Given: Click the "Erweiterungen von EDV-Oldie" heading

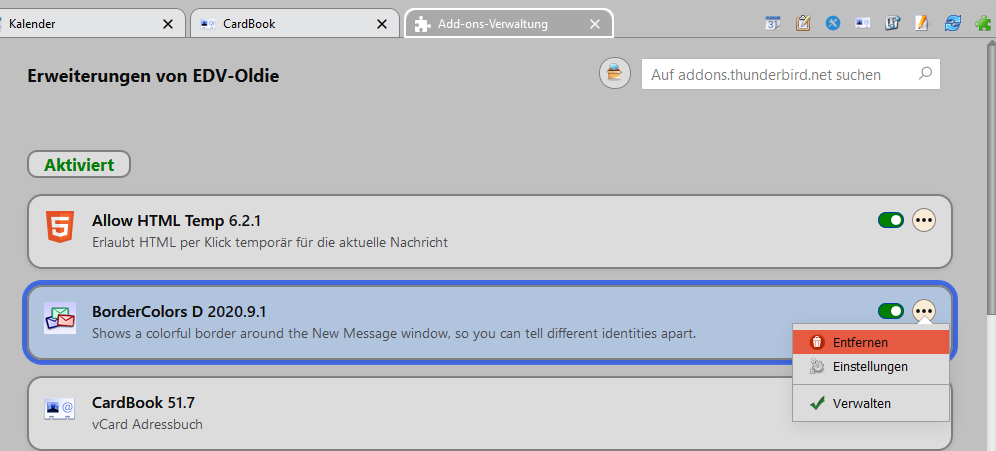Looking at the screenshot, I should (x=153, y=76).
